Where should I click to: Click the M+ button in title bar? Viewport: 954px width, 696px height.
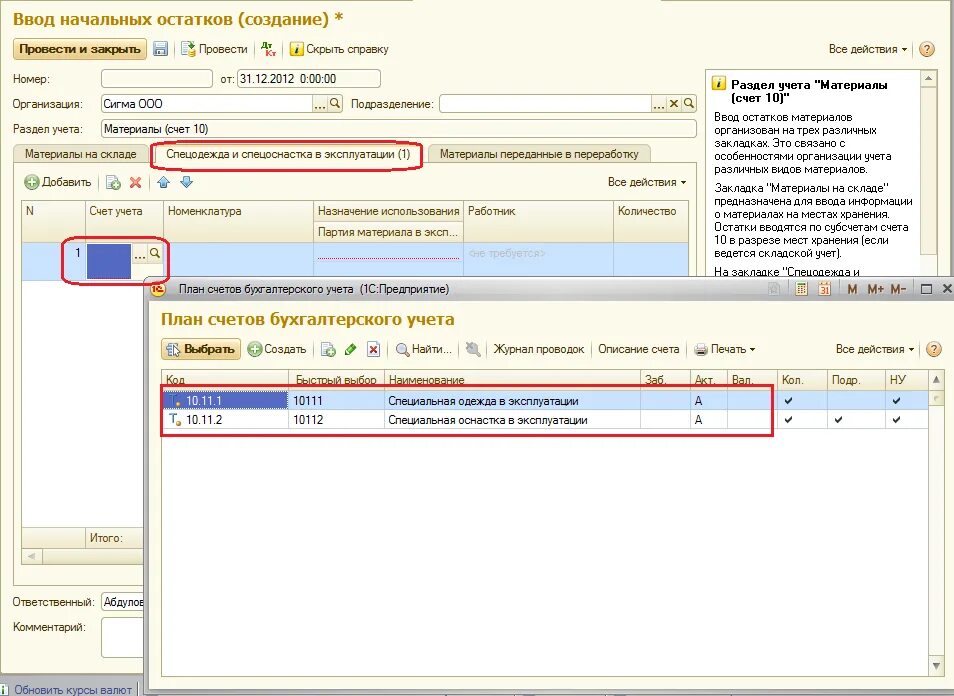coord(875,289)
